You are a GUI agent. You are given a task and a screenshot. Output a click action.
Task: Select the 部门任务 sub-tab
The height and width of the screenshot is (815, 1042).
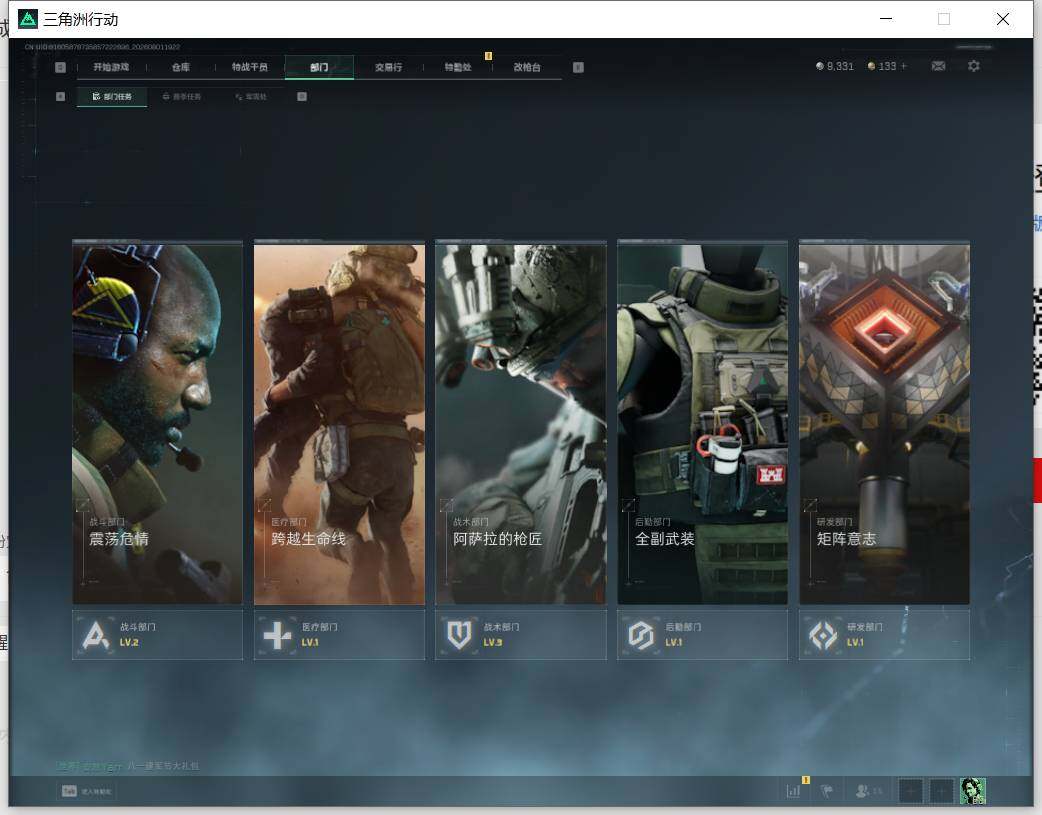click(x=112, y=96)
